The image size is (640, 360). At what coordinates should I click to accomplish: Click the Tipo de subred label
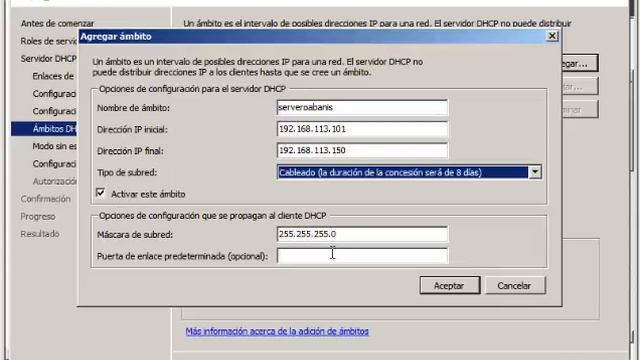click(x=127, y=172)
